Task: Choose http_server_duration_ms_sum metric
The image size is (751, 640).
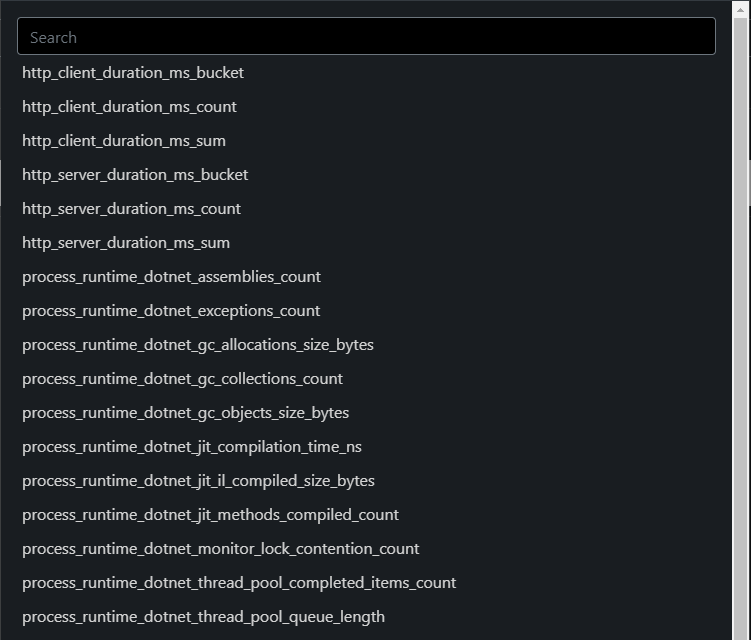Action: [126, 243]
